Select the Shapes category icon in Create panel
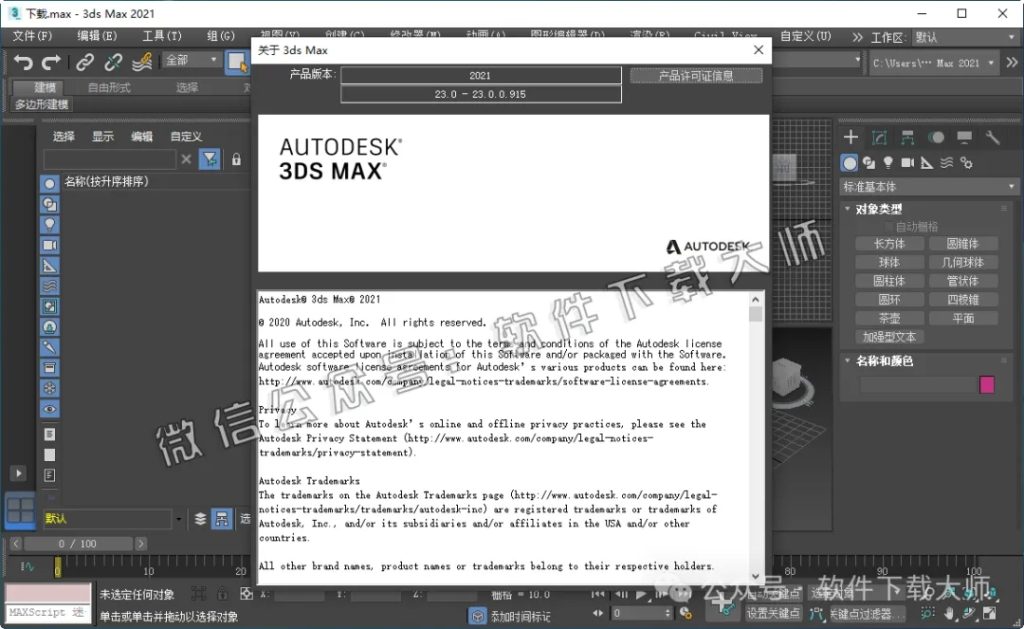 (x=869, y=164)
